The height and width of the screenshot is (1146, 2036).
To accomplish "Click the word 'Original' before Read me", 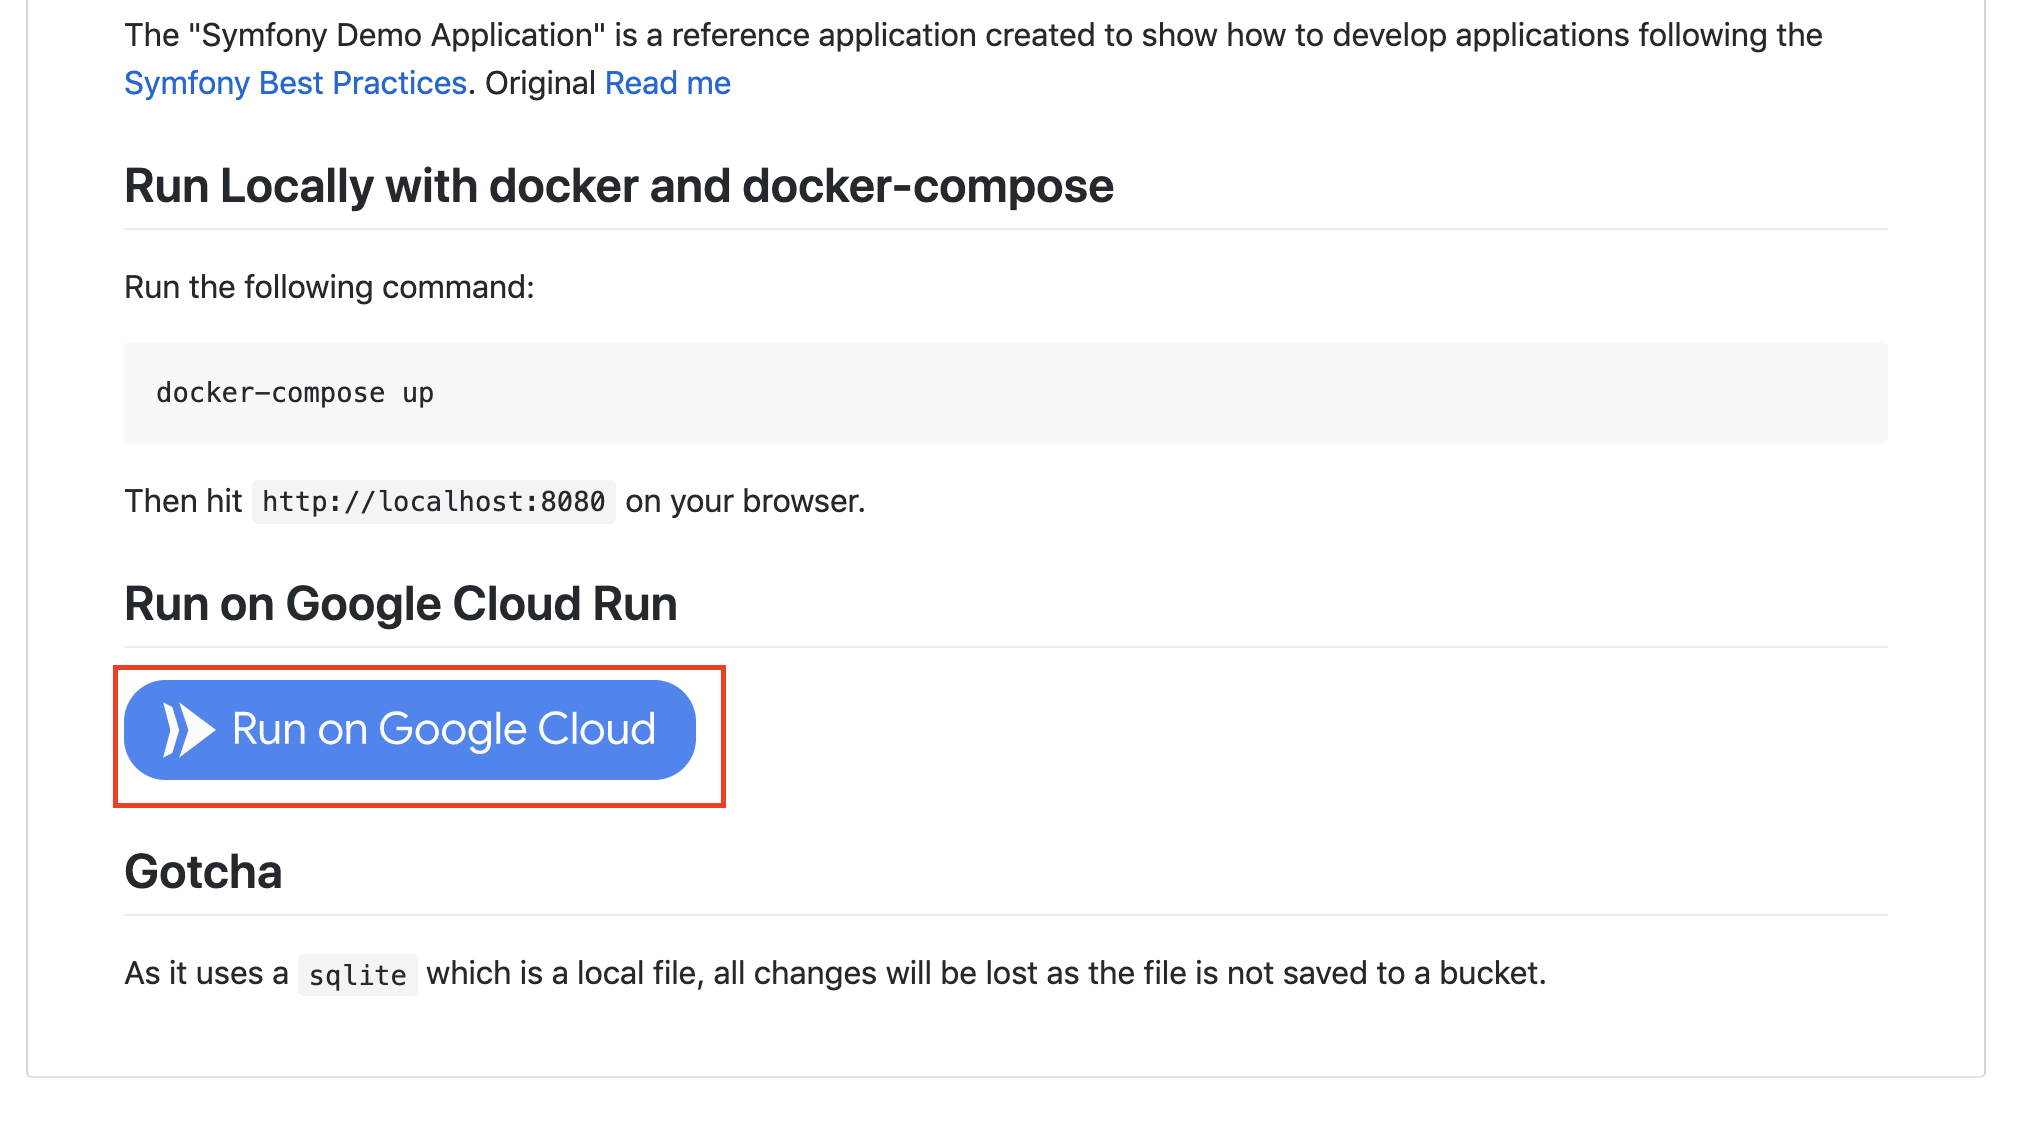I will pyautogui.click(x=540, y=83).
